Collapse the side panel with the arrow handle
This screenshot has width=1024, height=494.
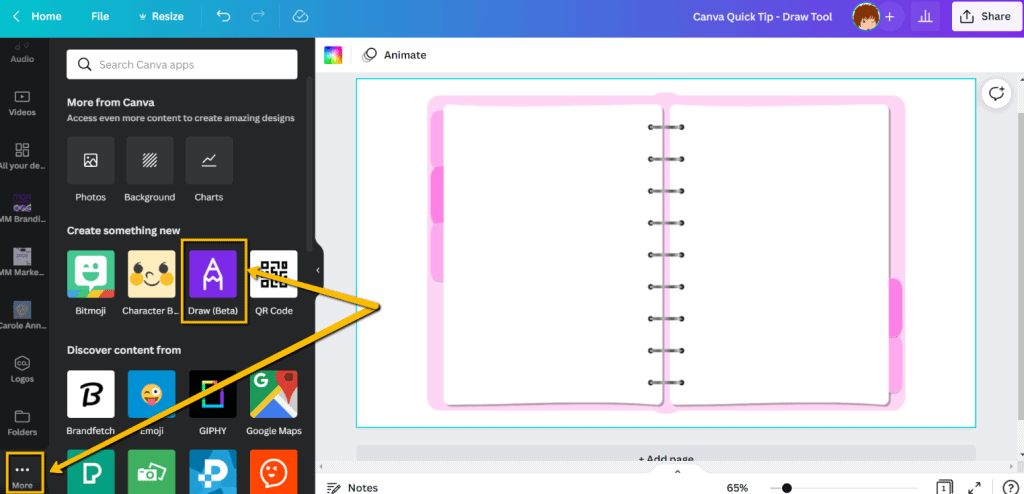(318, 270)
